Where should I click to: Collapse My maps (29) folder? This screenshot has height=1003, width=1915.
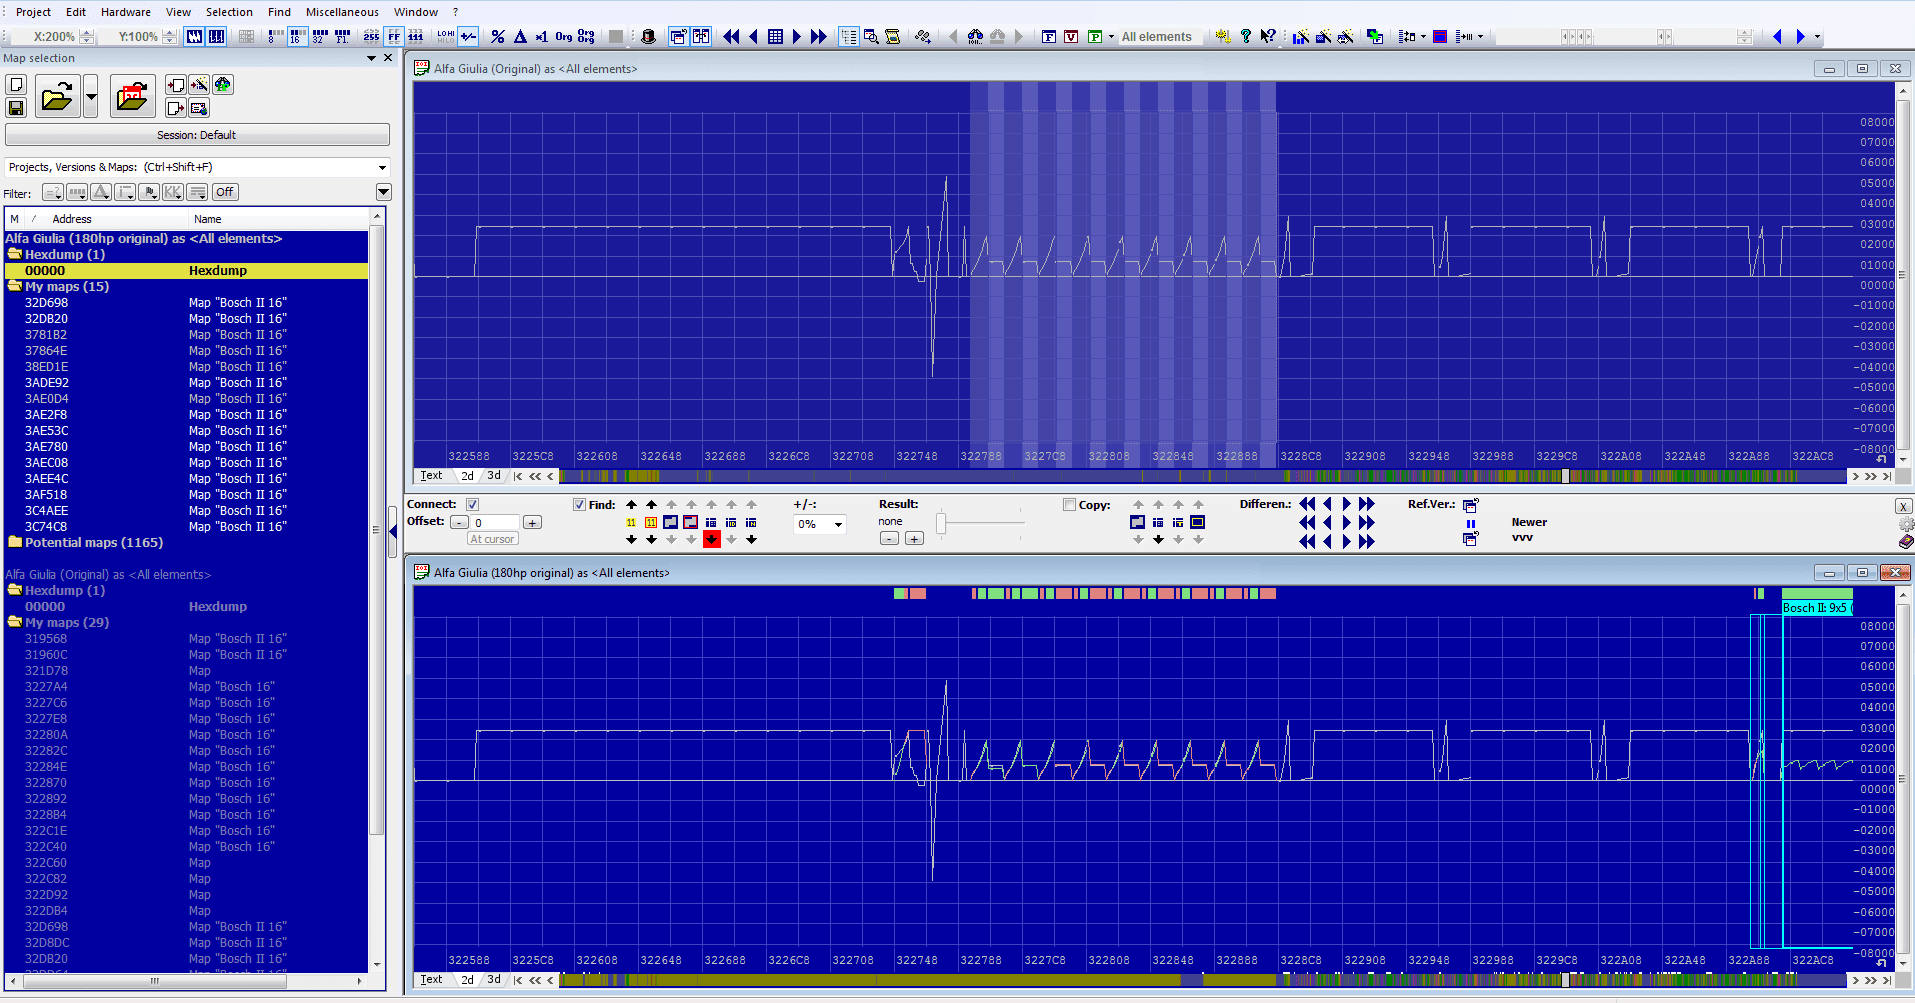[x=15, y=622]
